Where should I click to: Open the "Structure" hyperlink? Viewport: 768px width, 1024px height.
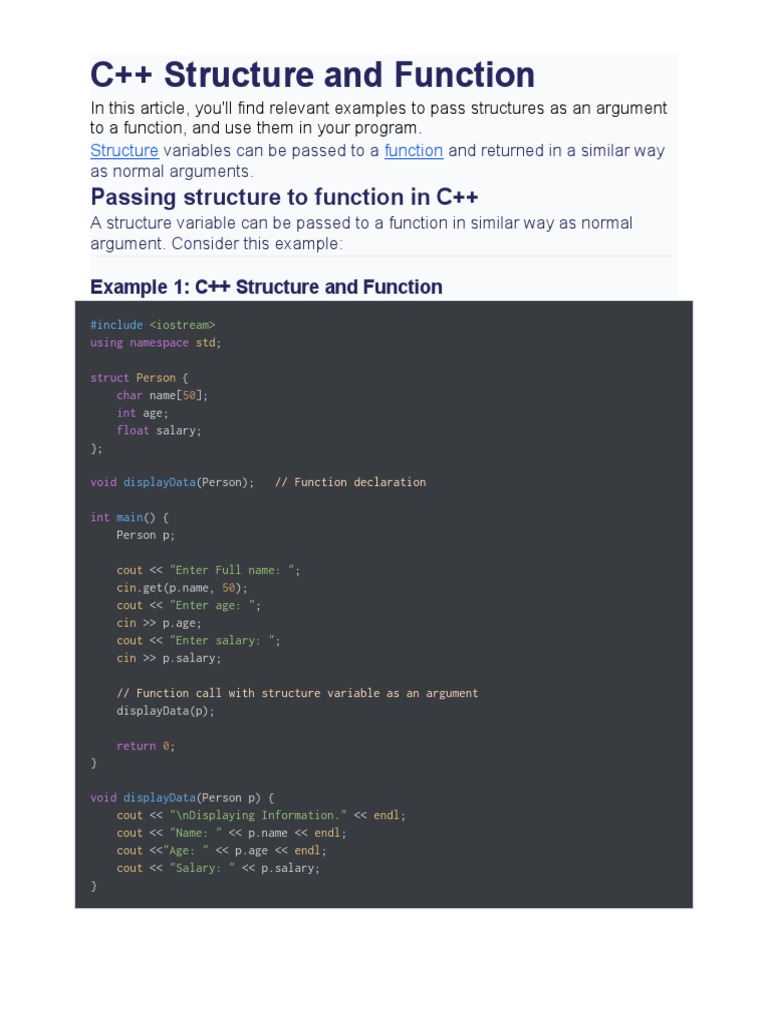(x=124, y=151)
